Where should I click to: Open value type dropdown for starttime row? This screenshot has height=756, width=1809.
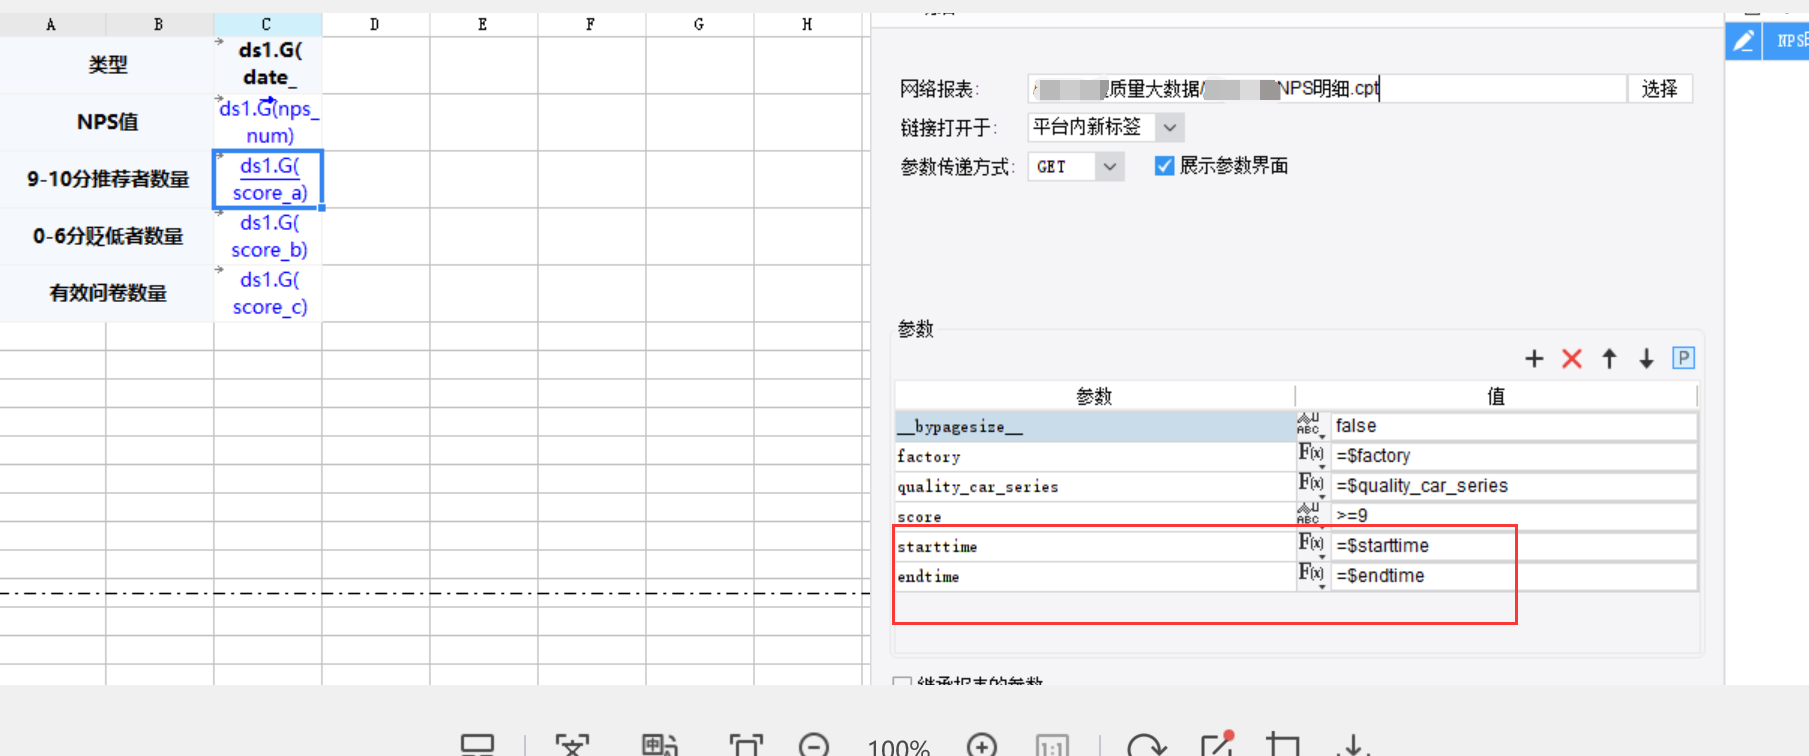point(1310,546)
